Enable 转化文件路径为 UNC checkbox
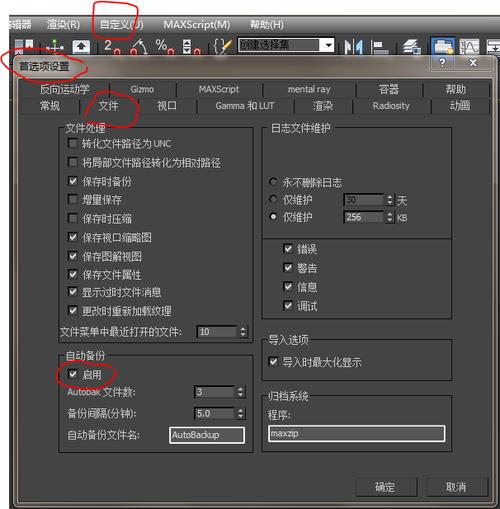The width and height of the screenshot is (500, 509). pos(72,143)
